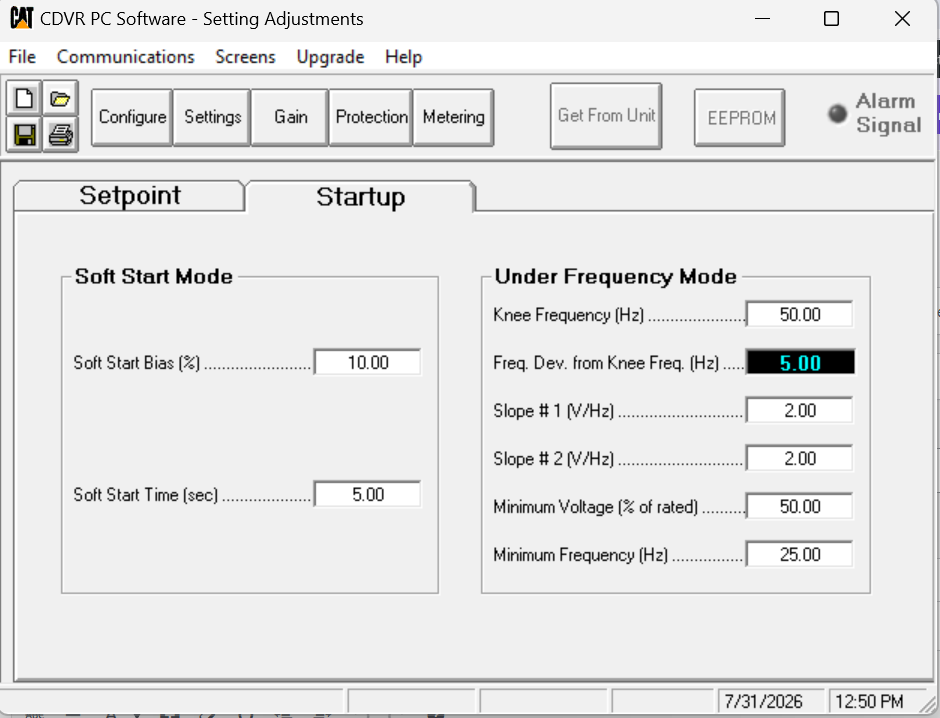Viewport: 940px width, 718px height.
Task: Close the CDVR PC Software window
Action: [902, 19]
